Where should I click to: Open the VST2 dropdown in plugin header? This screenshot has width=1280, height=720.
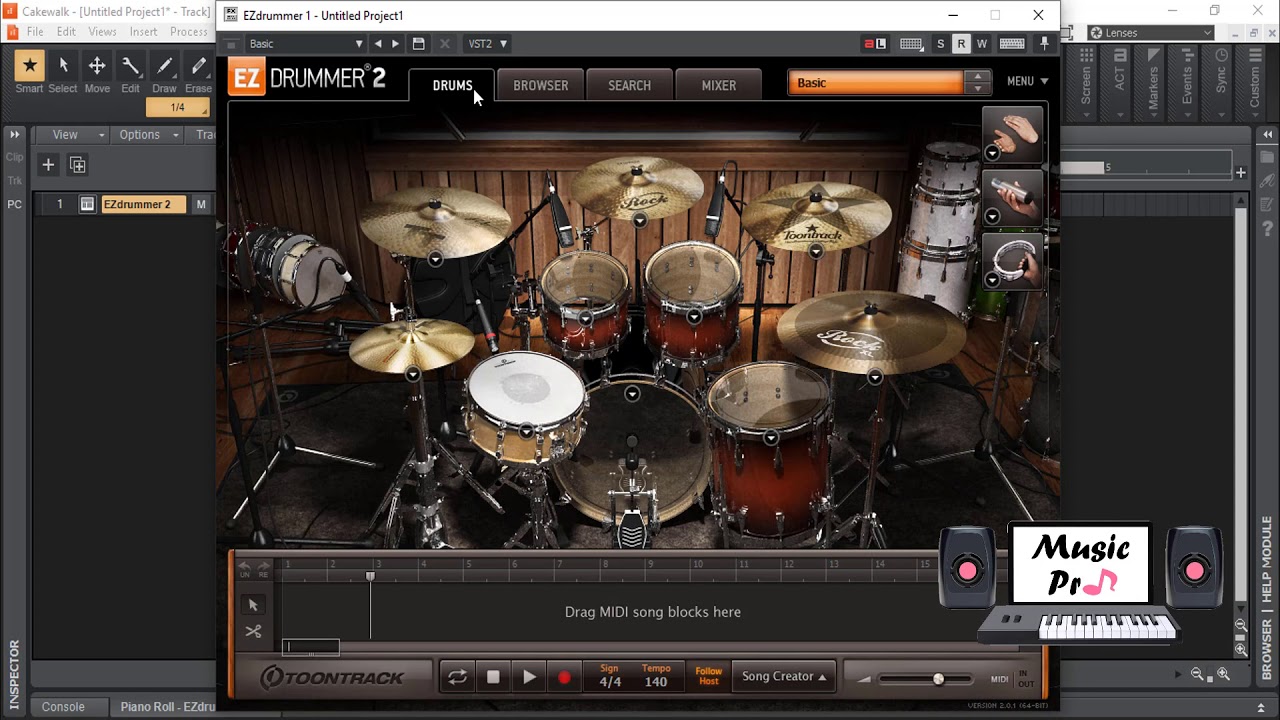click(x=488, y=44)
